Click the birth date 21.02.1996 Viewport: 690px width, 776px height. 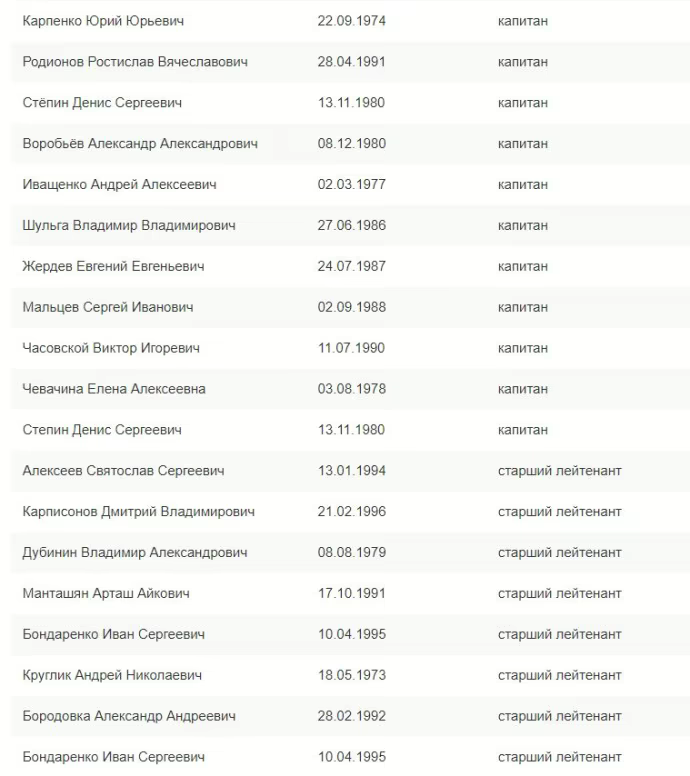[351, 512]
